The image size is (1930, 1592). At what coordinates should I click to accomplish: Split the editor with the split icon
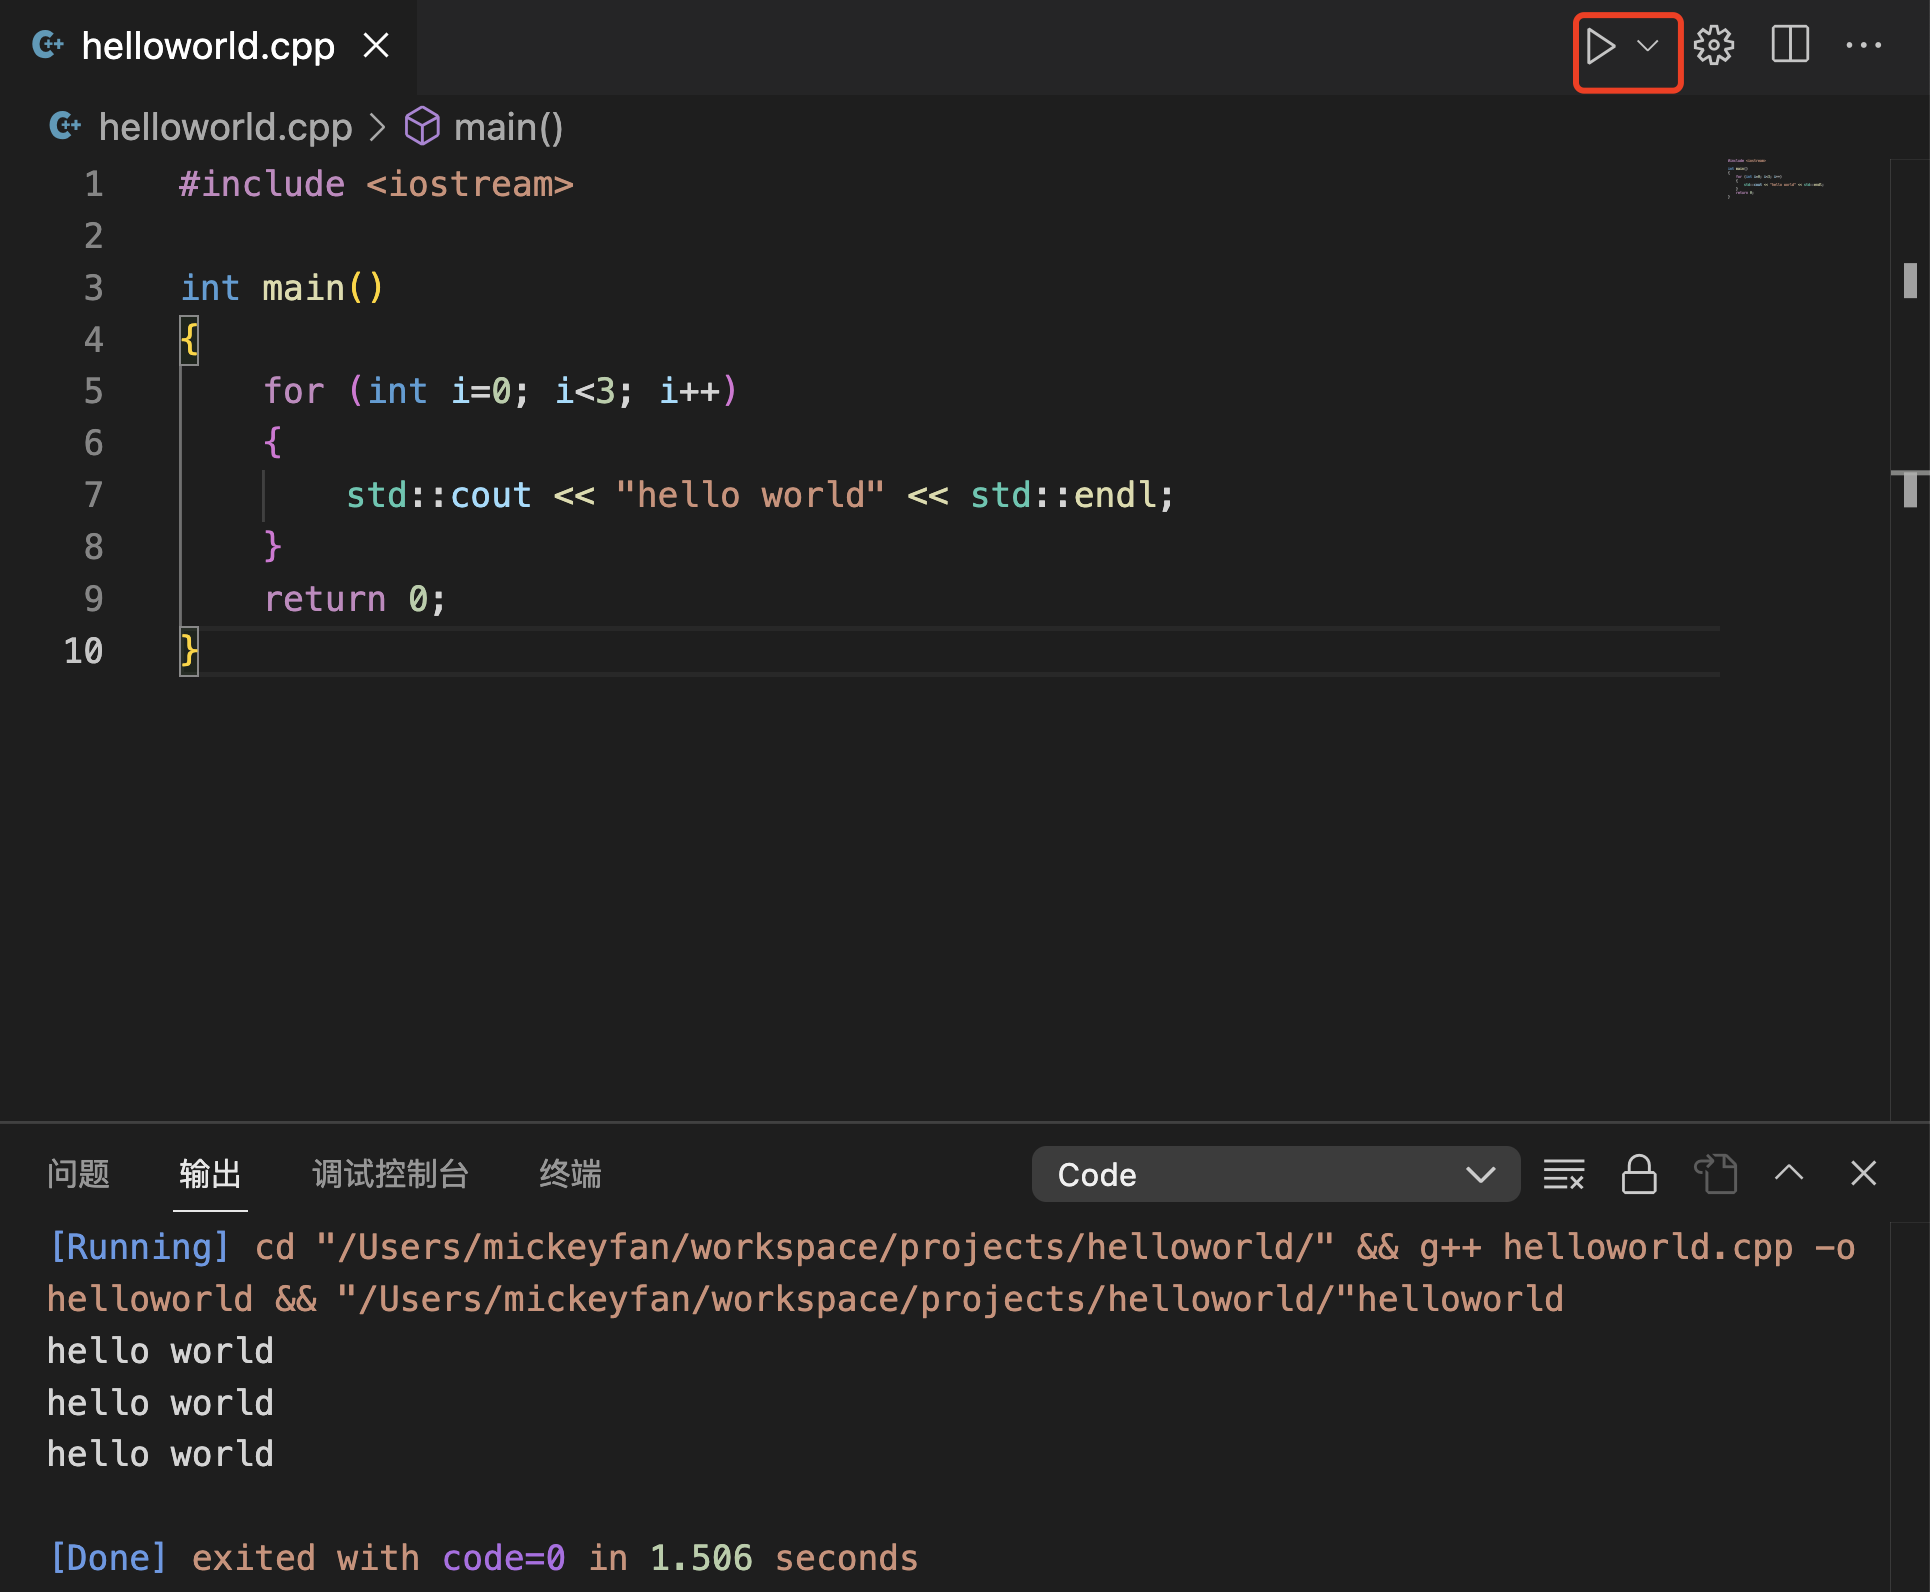point(1790,45)
